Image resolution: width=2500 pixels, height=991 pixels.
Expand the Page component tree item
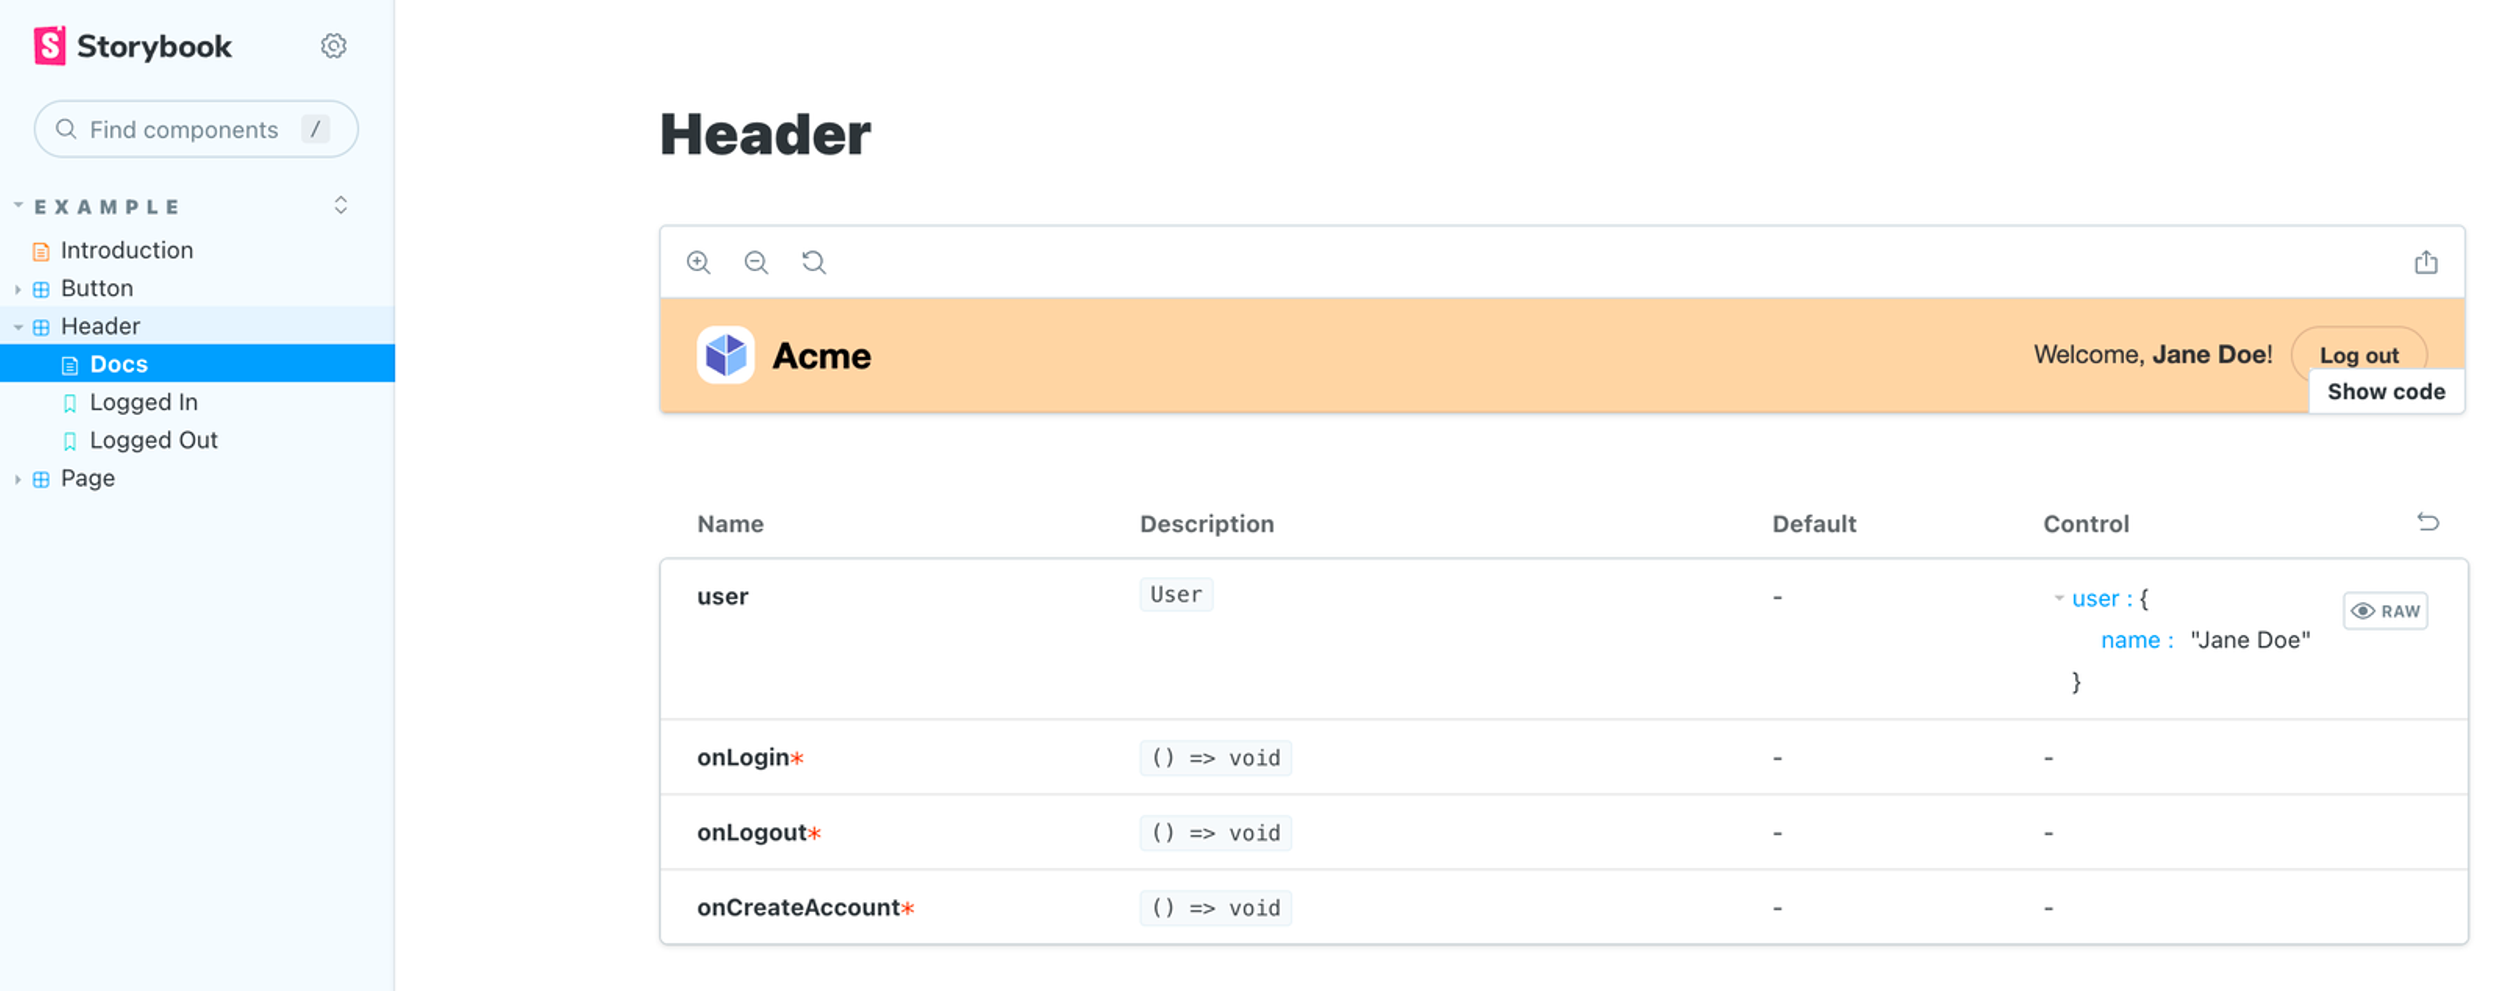coord(17,478)
